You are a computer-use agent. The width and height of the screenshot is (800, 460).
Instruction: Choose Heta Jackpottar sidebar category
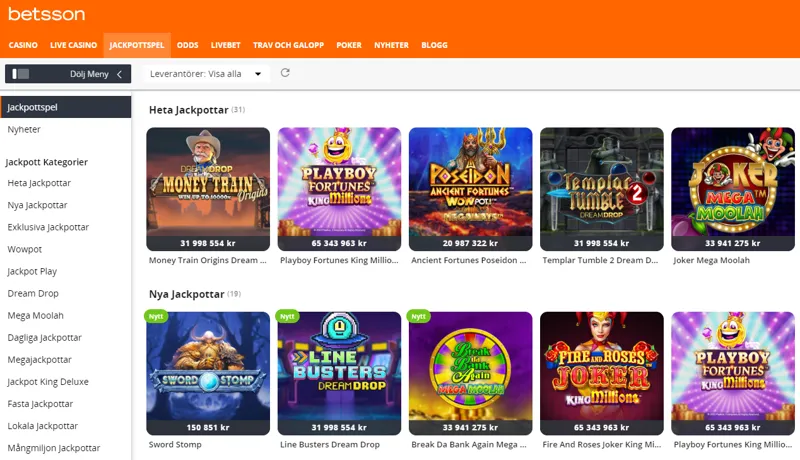39,183
